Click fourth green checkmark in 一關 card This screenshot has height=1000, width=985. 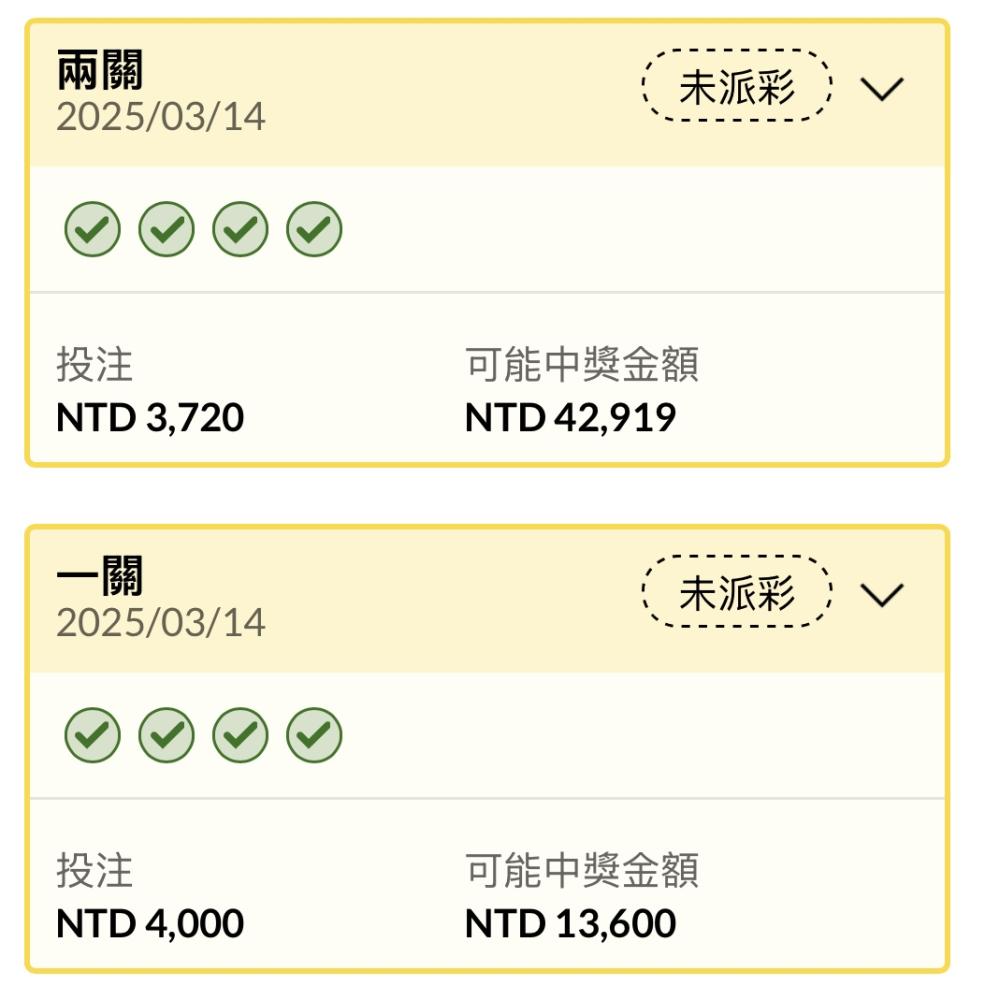click(315, 735)
